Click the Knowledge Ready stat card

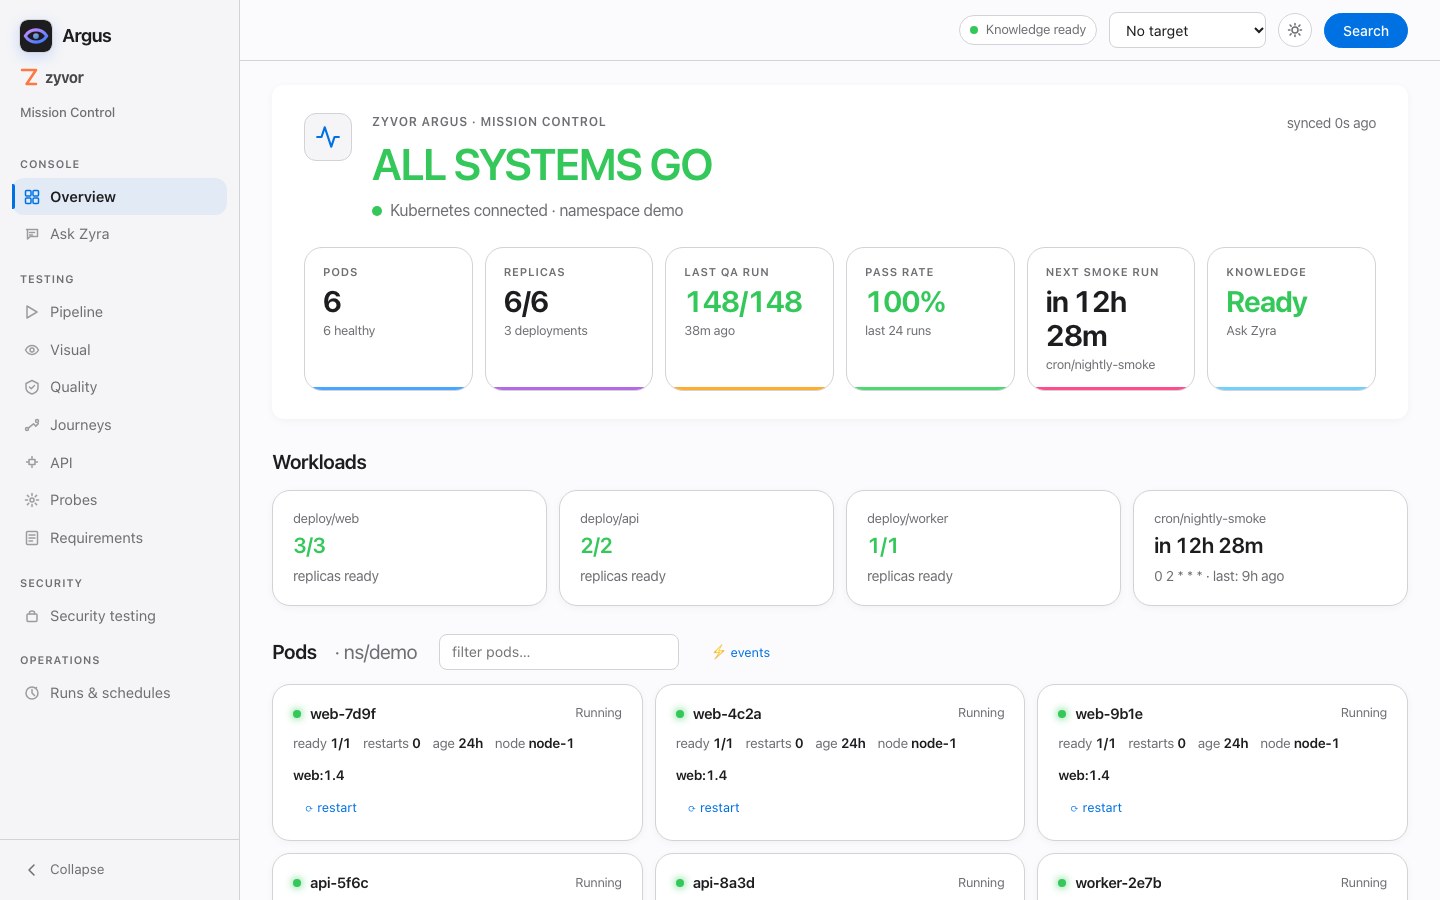pyautogui.click(x=1291, y=319)
